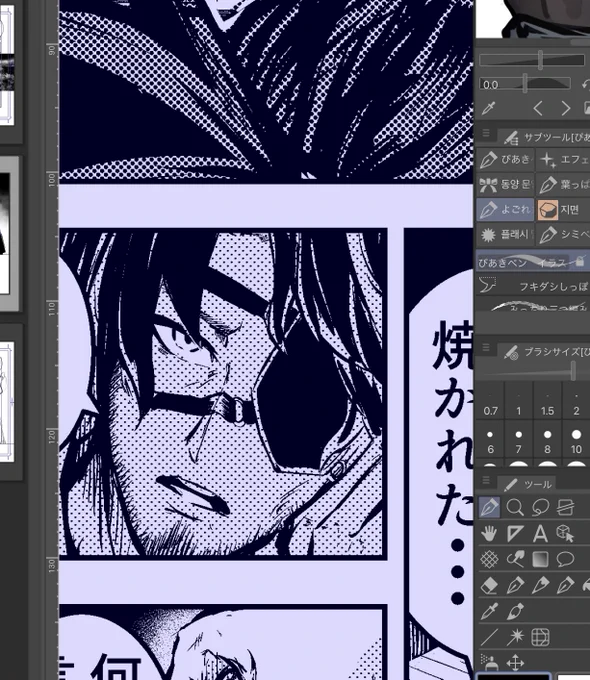The width and height of the screenshot is (590, 680).
Task: Select the four-arrow Move layer tool
Action: click(515, 662)
